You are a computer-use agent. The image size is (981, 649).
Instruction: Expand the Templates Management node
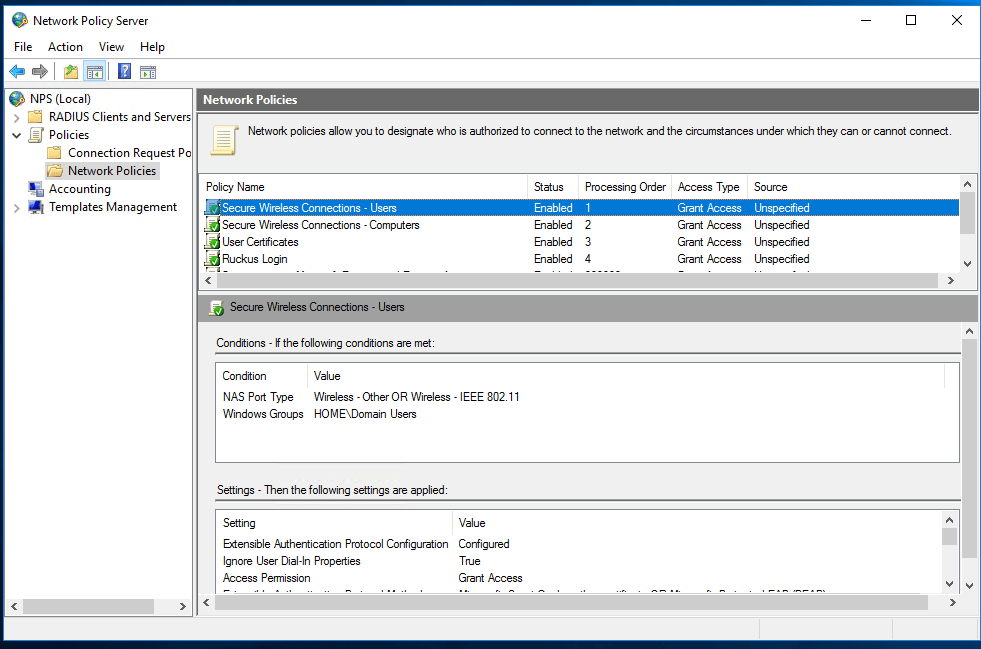click(16, 208)
